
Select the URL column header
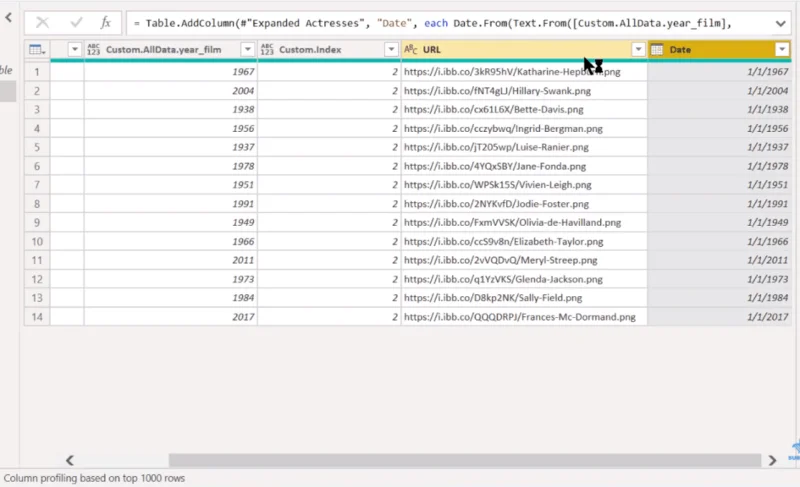click(524, 49)
